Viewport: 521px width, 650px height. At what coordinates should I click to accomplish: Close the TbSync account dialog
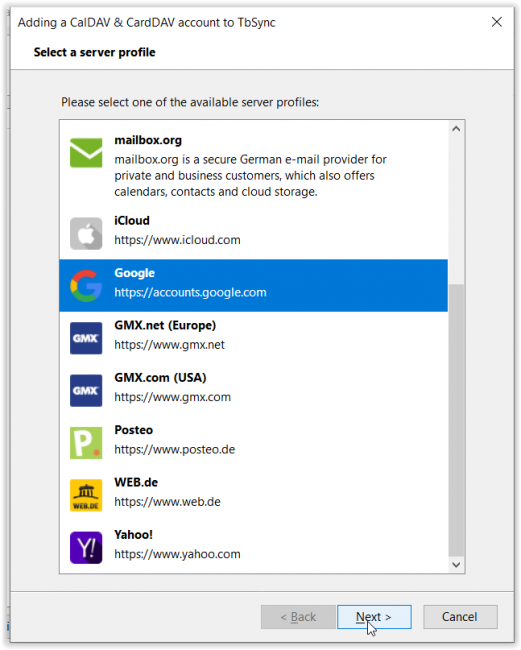[497, 22]
